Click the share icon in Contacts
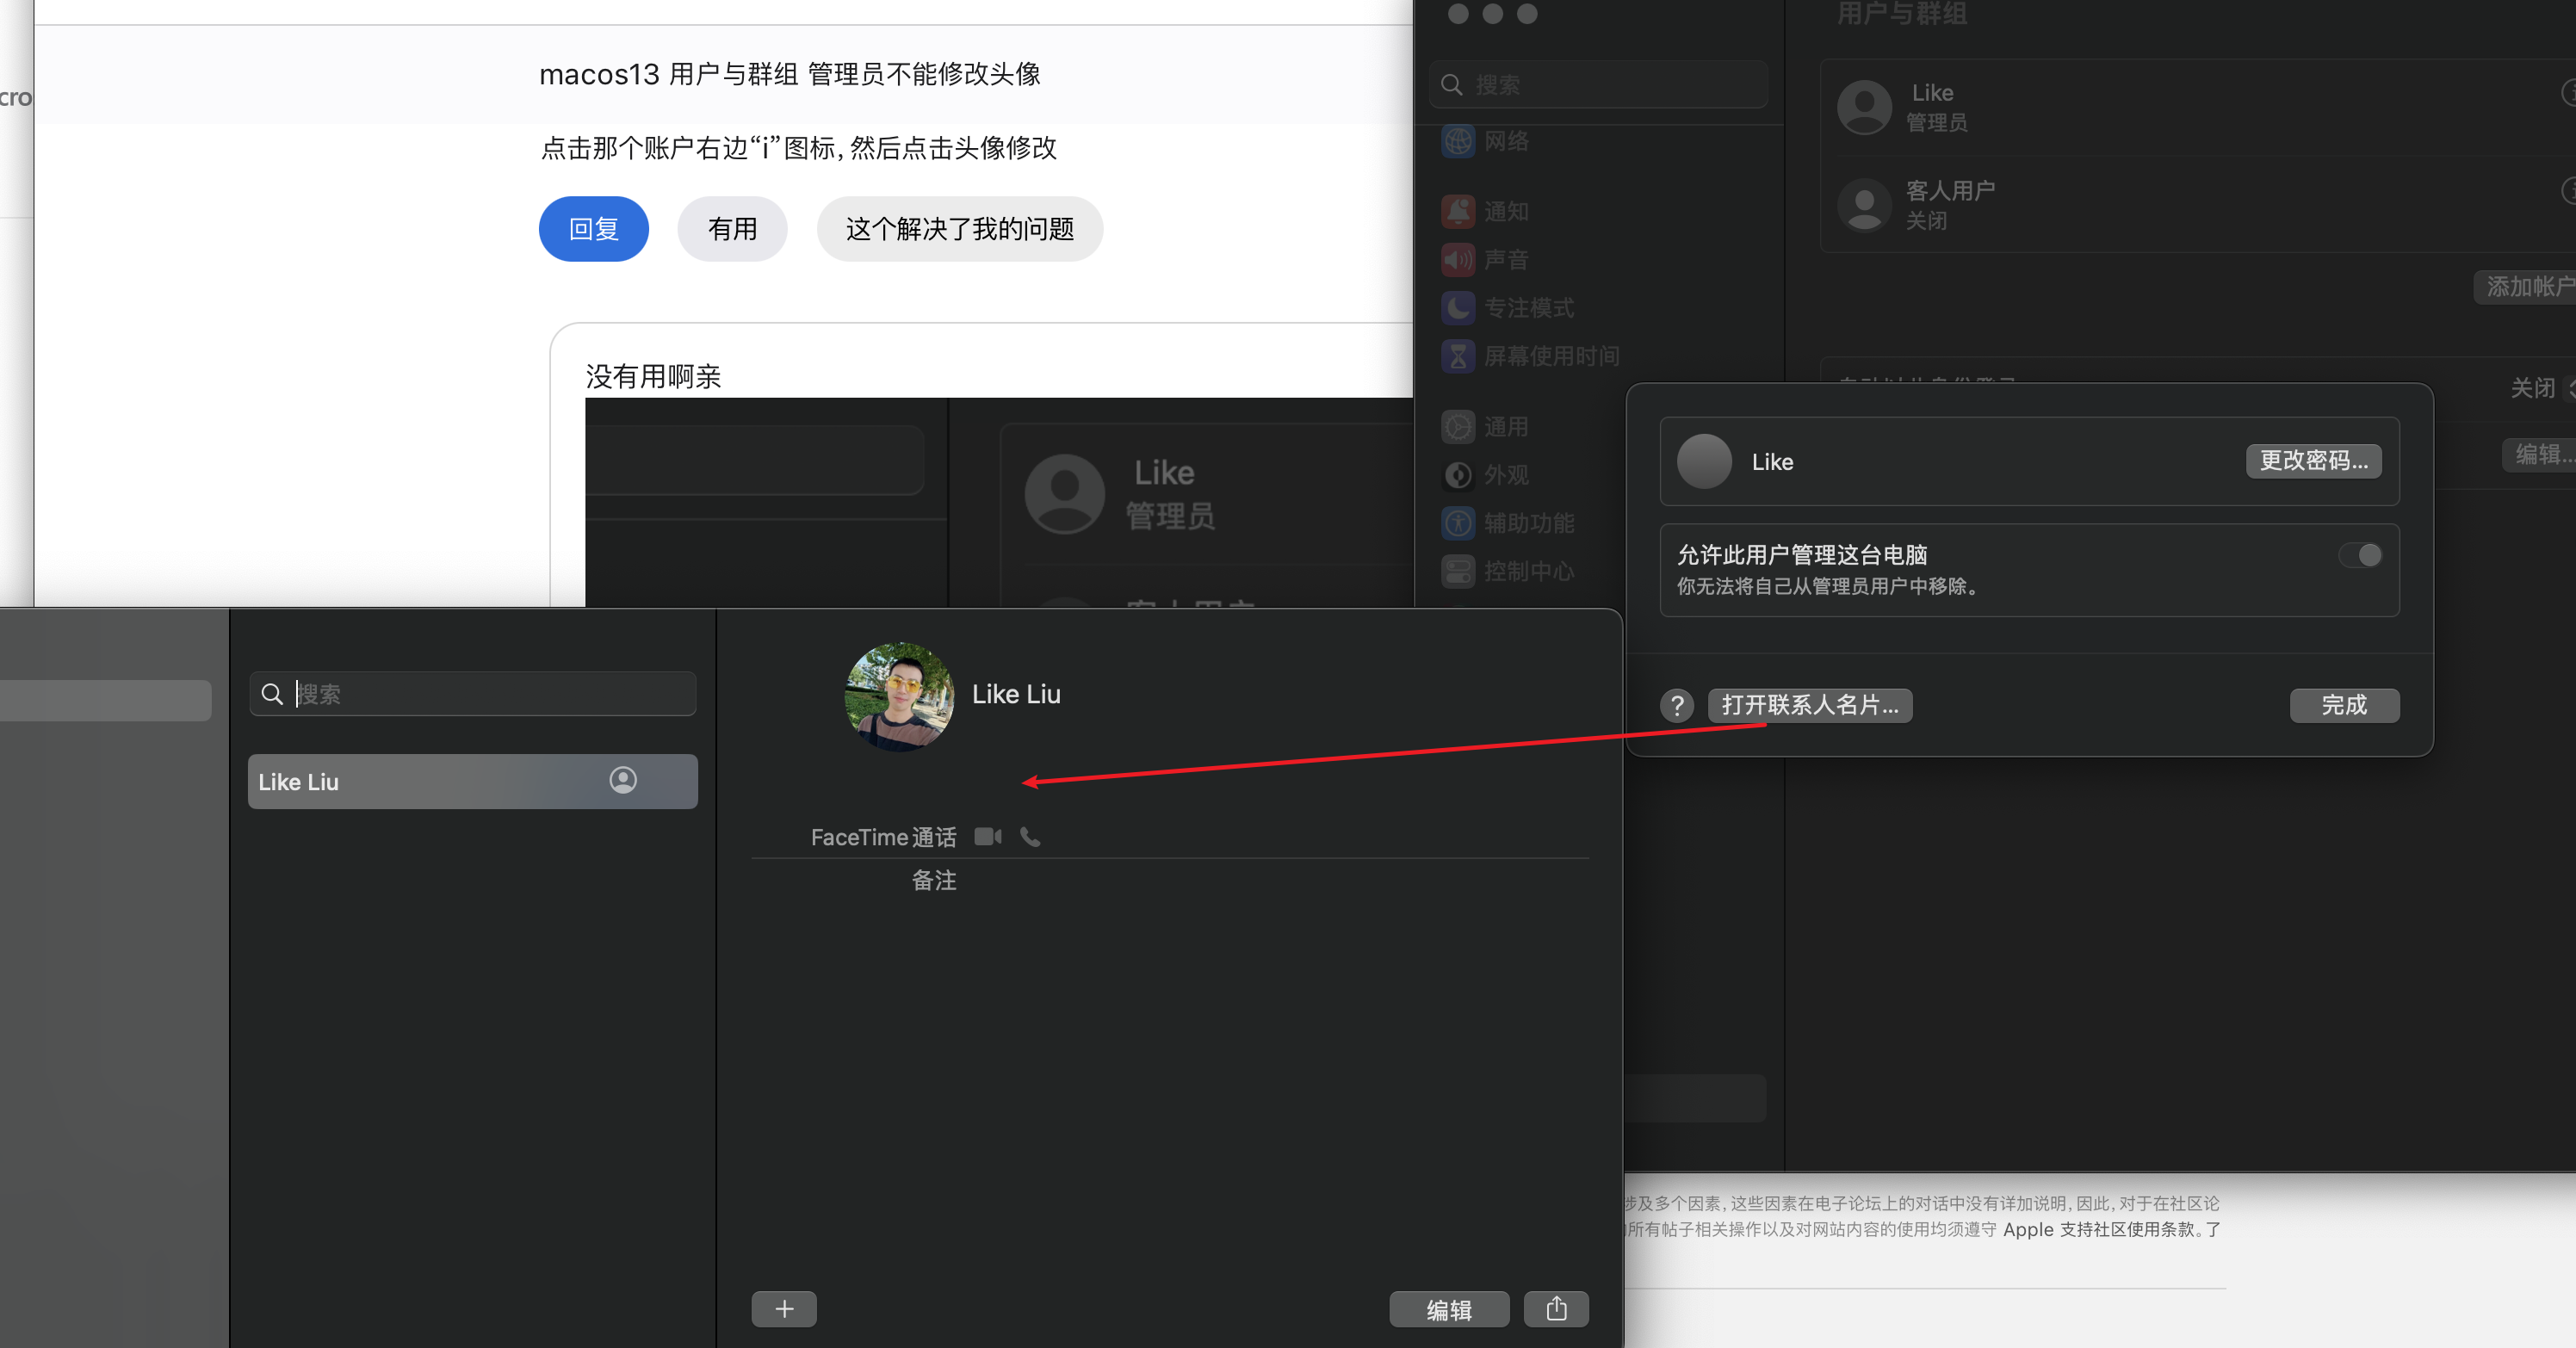 (1556, 1309)
